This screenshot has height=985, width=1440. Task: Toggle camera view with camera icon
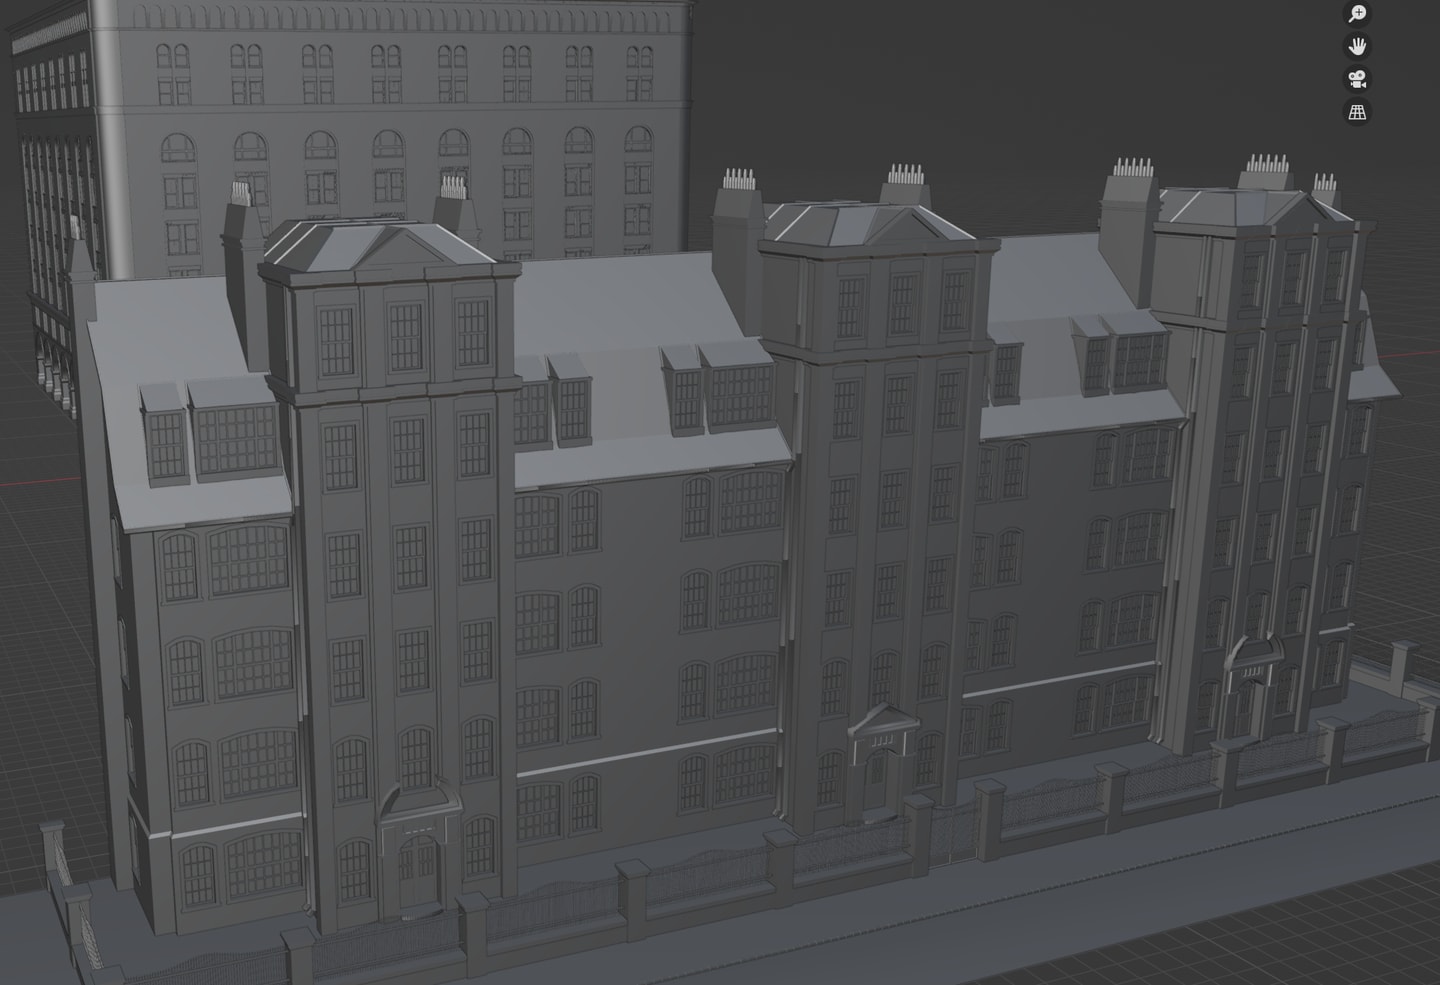click(1357, 80)
